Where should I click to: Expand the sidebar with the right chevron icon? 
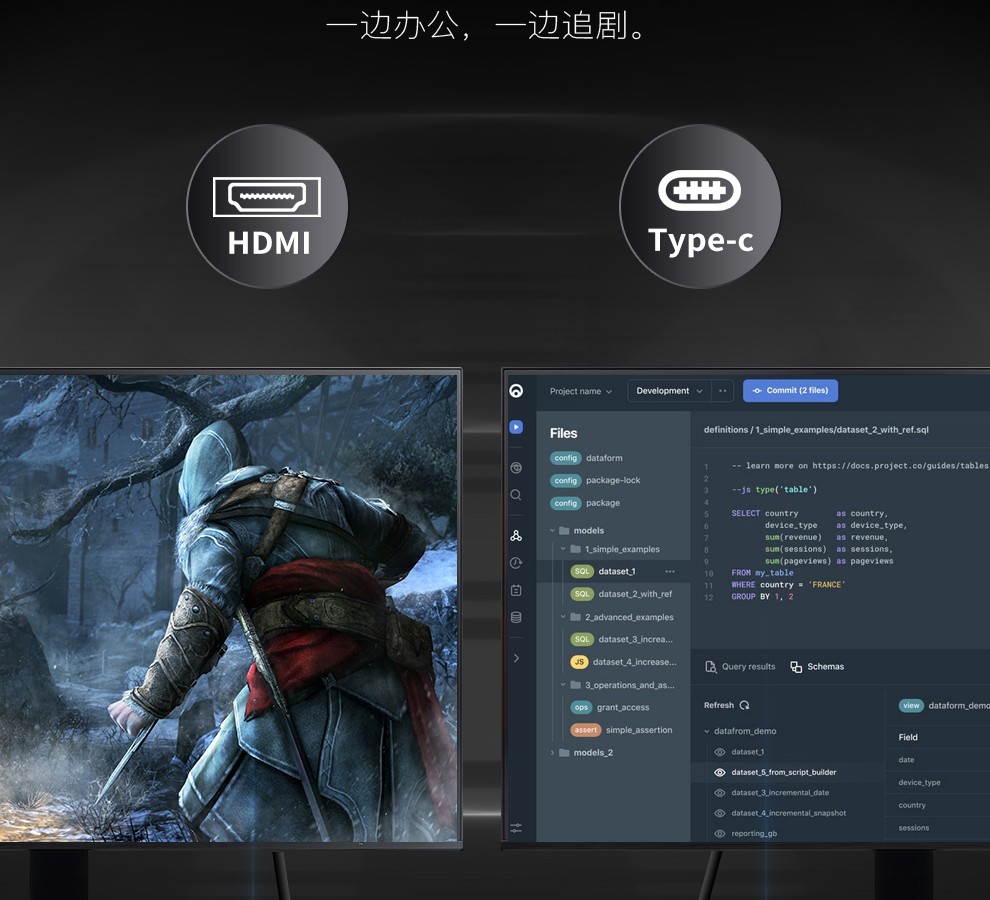(x=516, y=658)
